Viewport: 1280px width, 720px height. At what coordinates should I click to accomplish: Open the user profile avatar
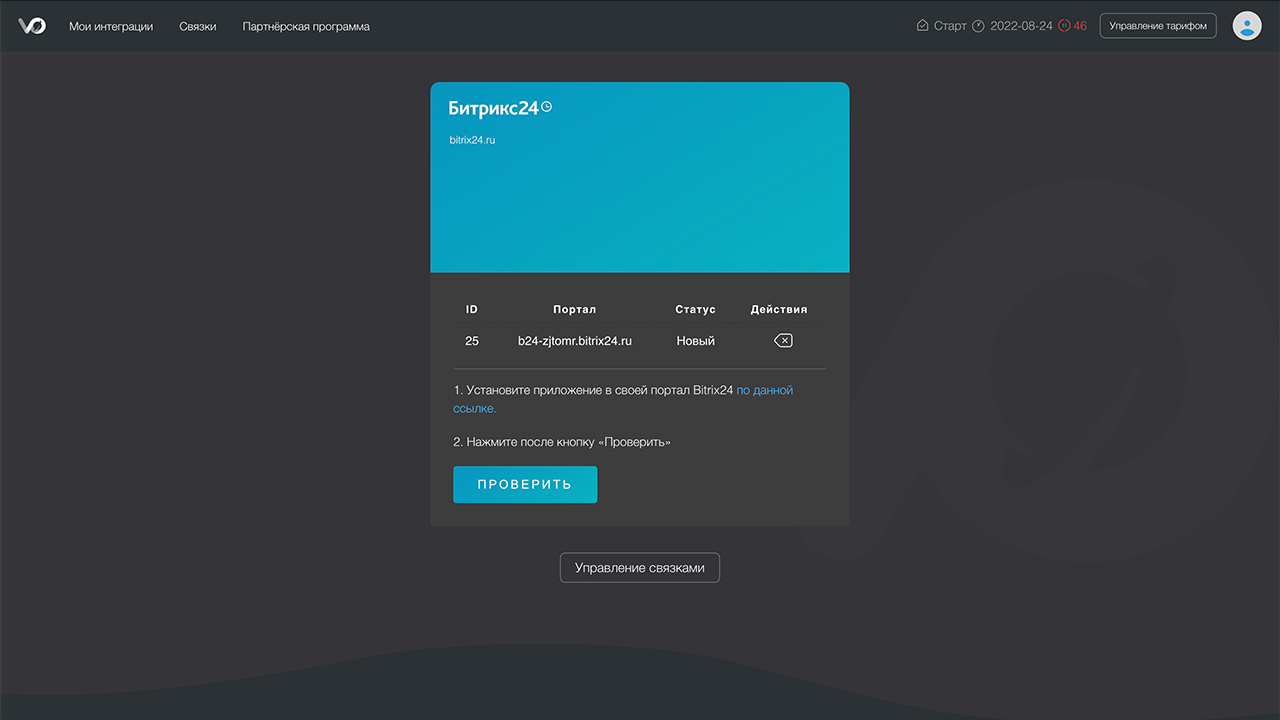(x=1247, y=26)
